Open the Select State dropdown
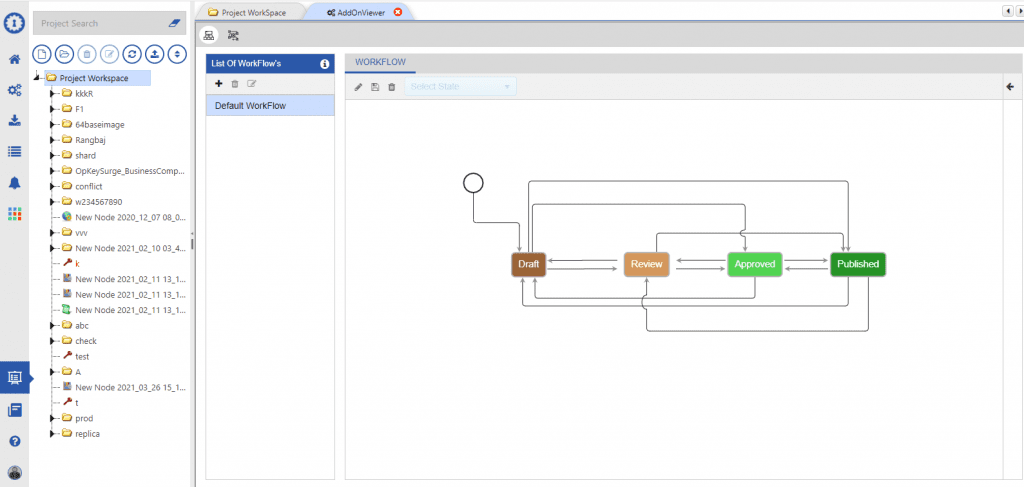This screenshot has width=1024, height=487. (x=460, y=87)
